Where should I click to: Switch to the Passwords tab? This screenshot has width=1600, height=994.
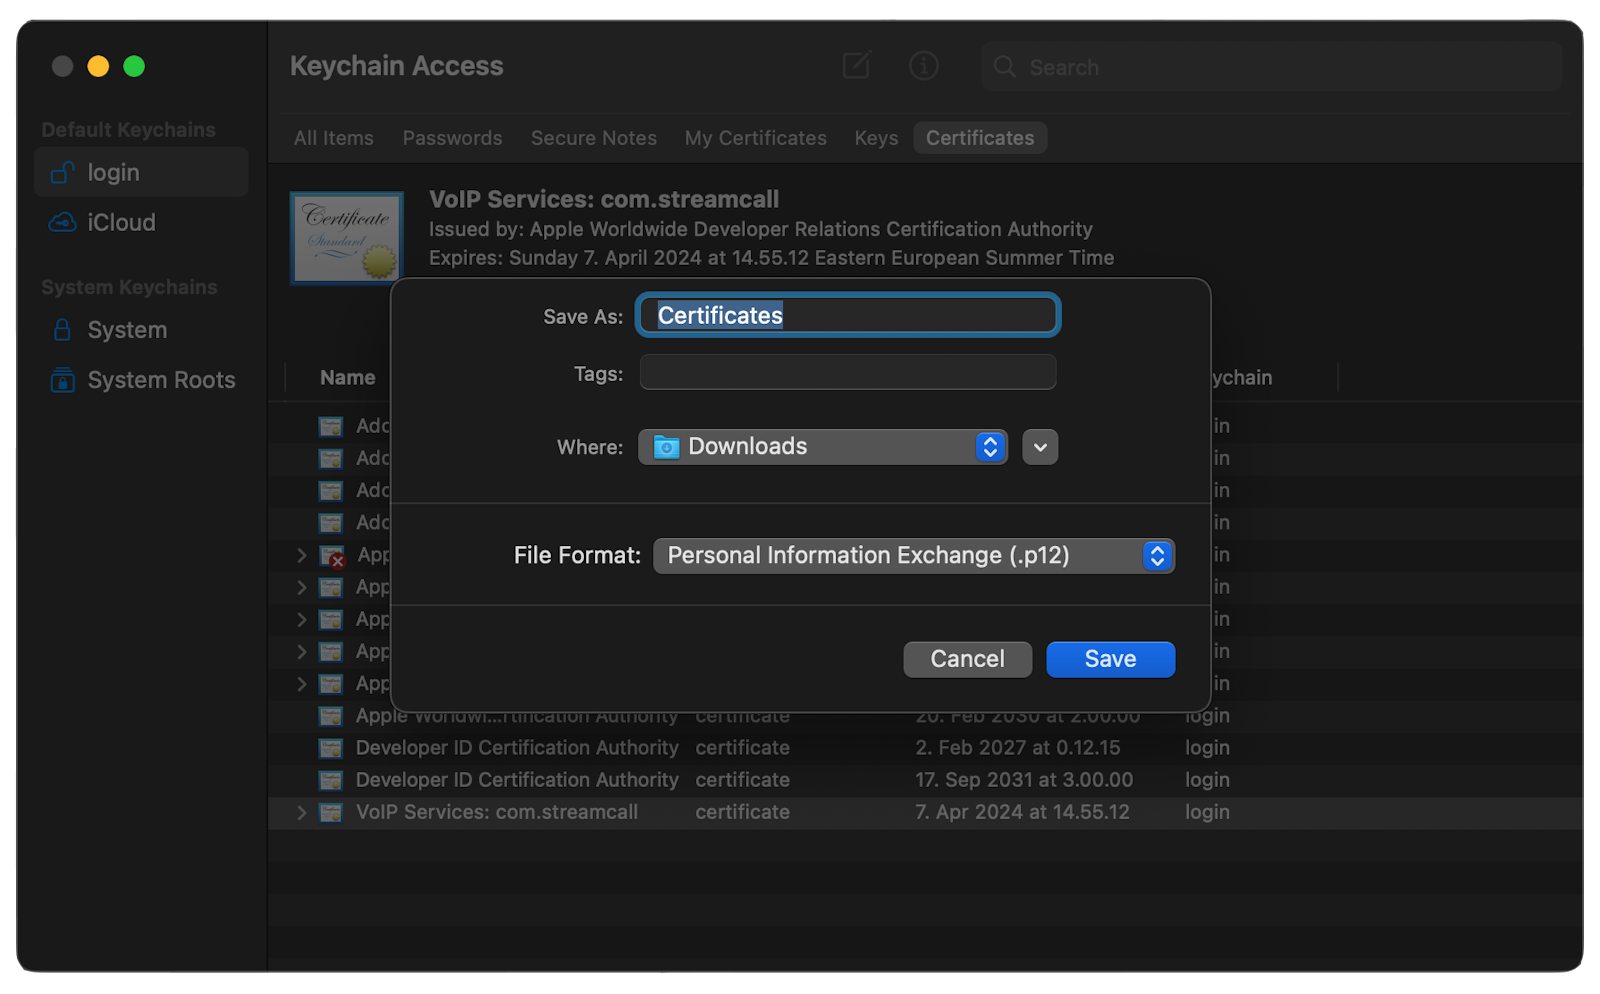452,138
